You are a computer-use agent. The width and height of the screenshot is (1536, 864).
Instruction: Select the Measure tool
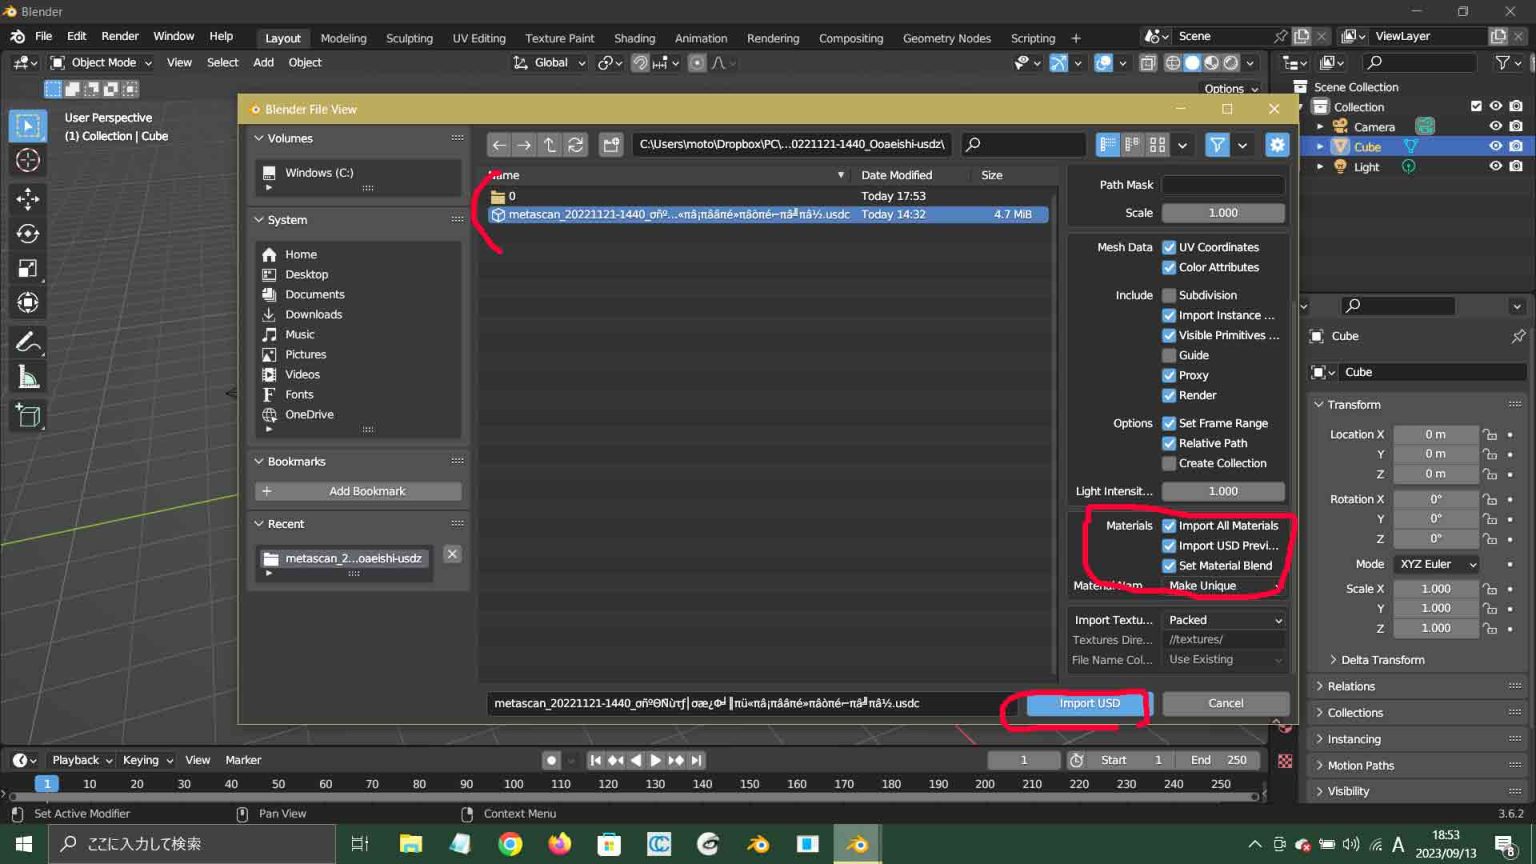tap(28, 377)
